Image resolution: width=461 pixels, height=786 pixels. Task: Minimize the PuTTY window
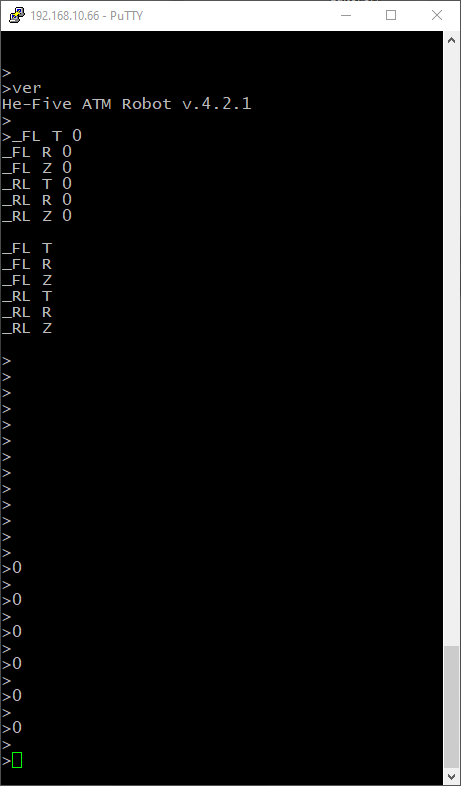coord(346,15)
